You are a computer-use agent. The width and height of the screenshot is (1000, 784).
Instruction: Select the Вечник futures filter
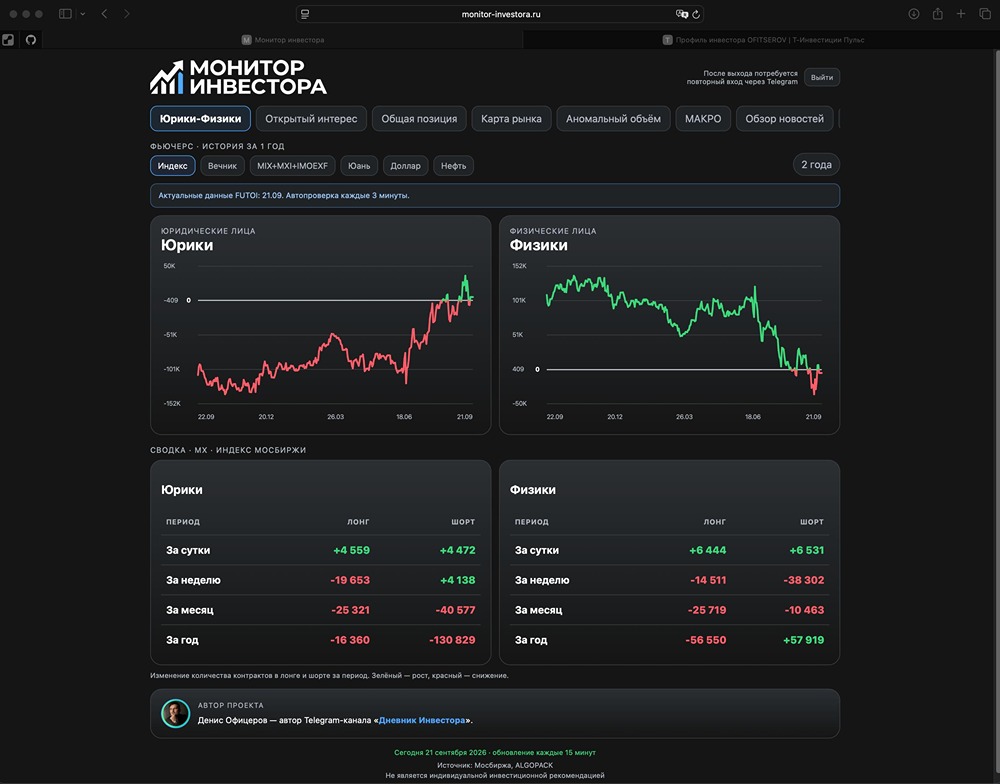(223, 166)
